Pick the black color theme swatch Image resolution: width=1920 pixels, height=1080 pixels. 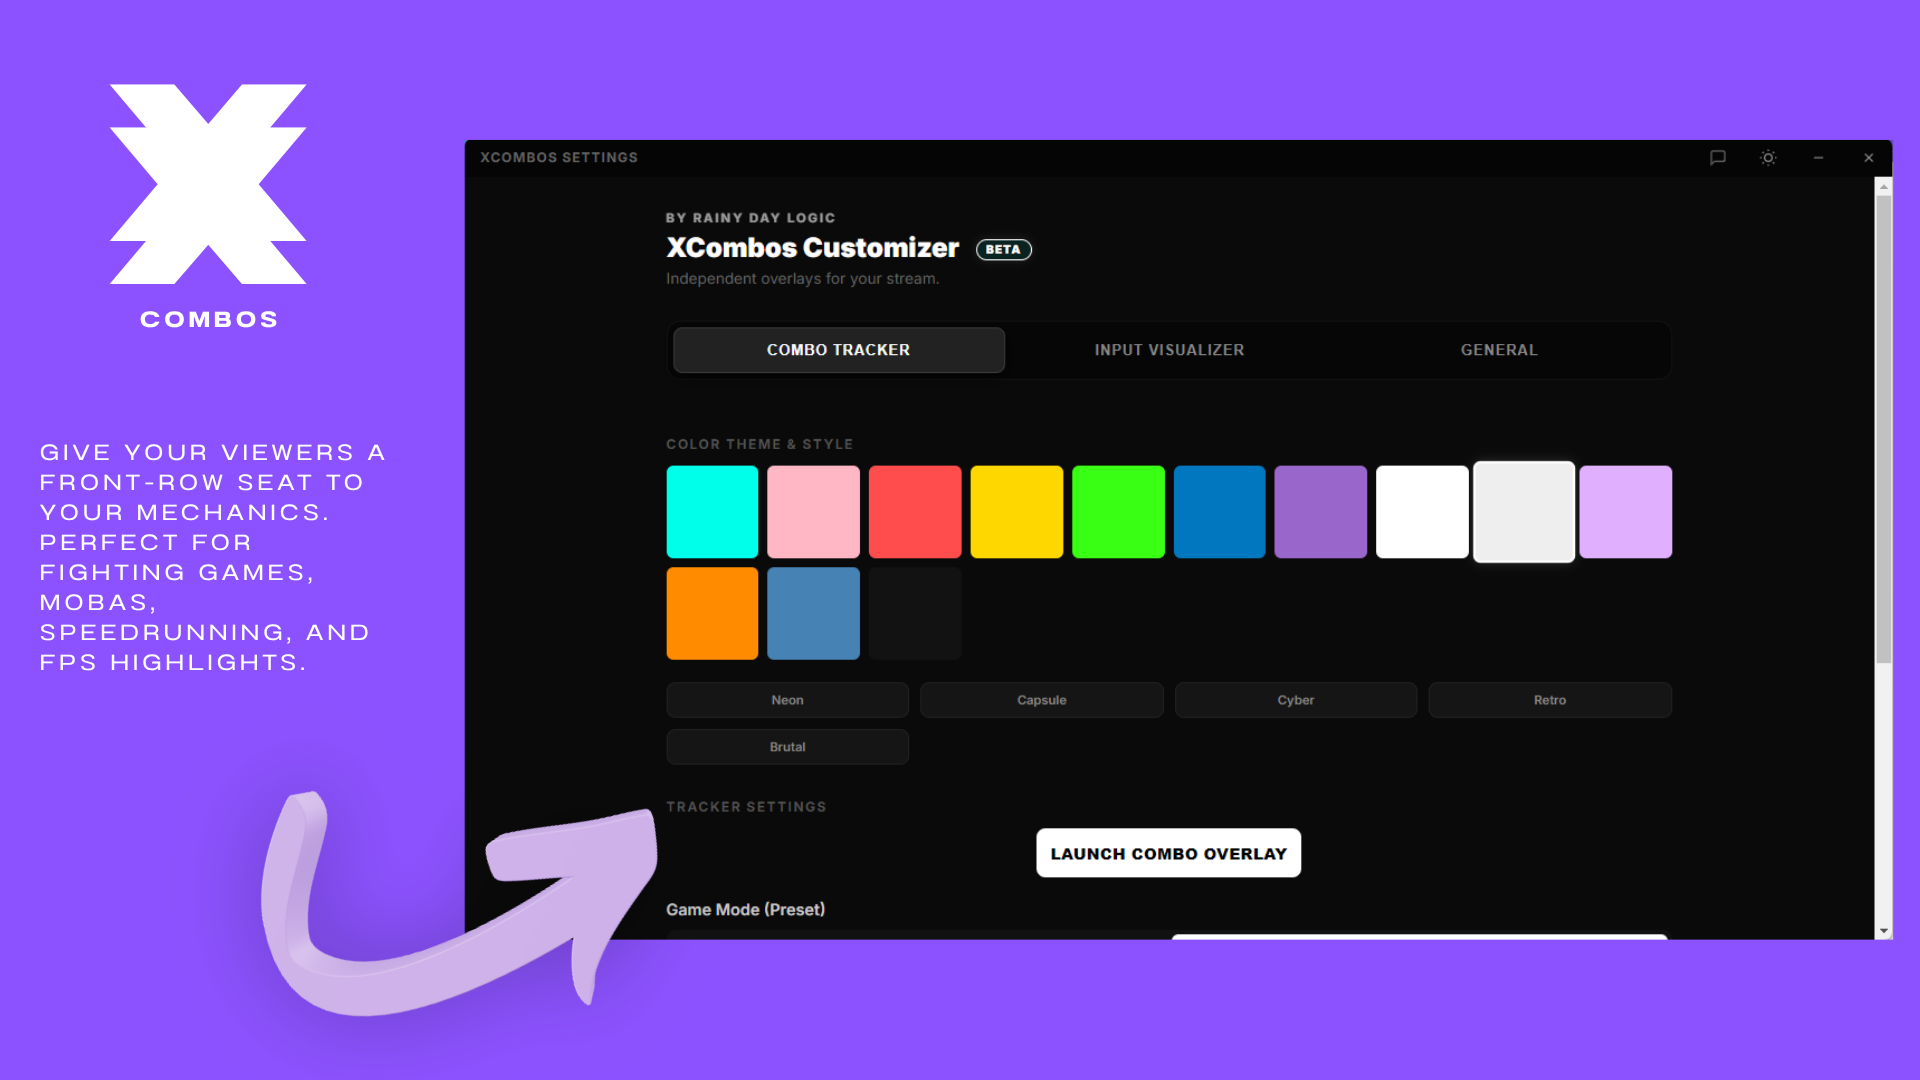pos(915,613)
